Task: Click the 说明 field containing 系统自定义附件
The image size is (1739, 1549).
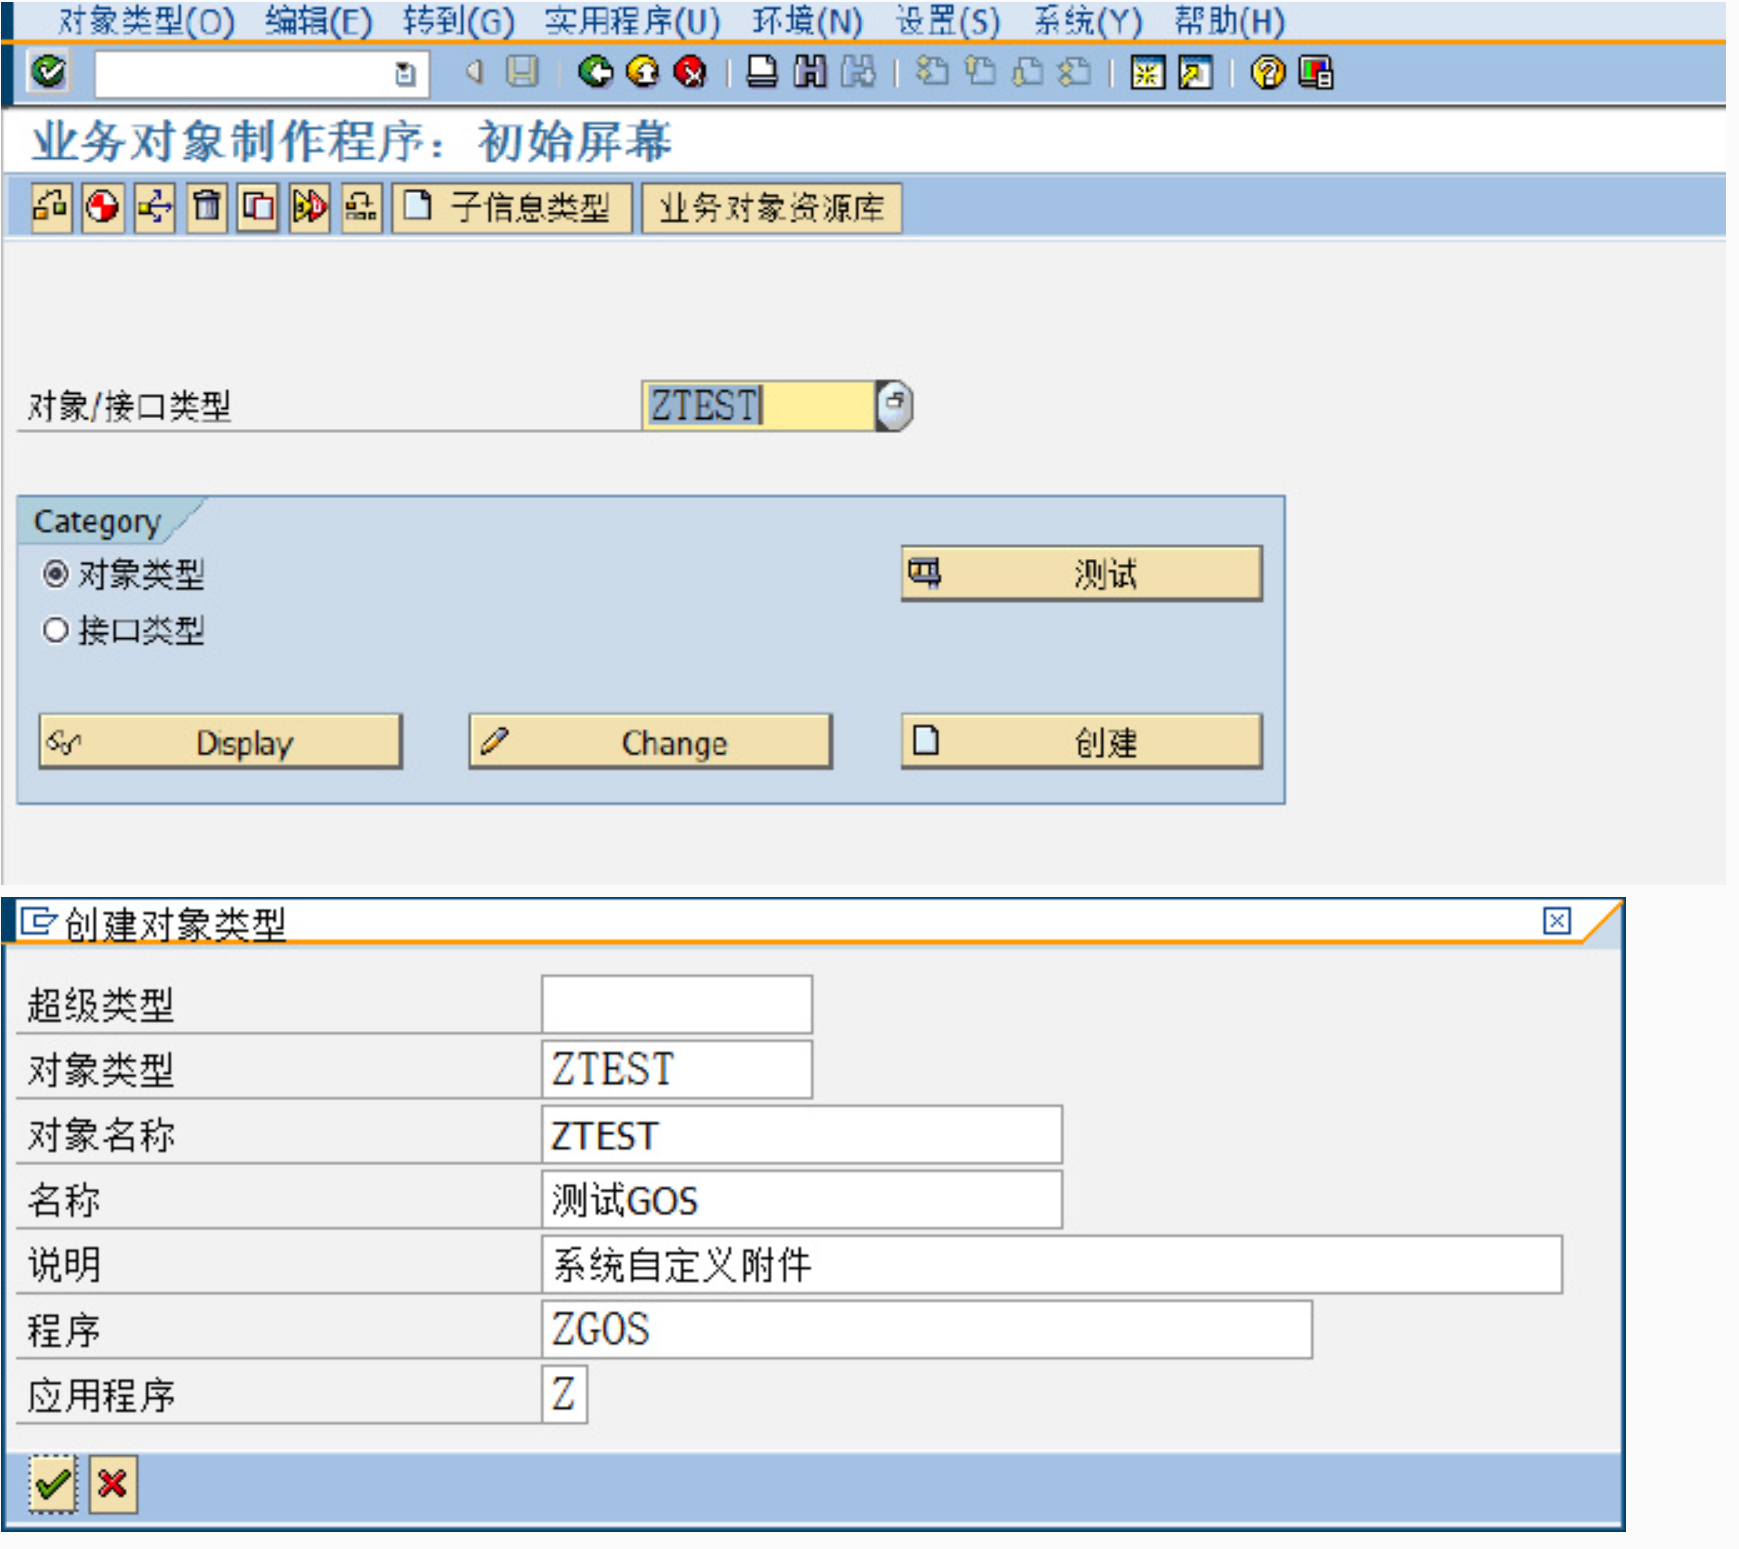Action: coord(1052,1264)
